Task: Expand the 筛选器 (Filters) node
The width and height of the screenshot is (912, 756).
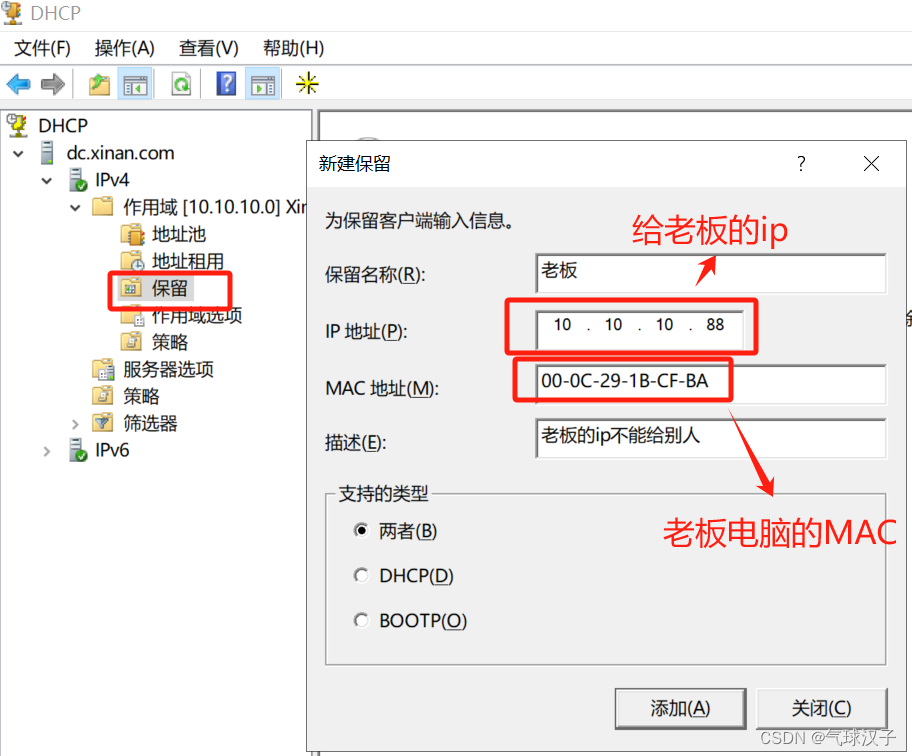Action: [x=74, y=423]
